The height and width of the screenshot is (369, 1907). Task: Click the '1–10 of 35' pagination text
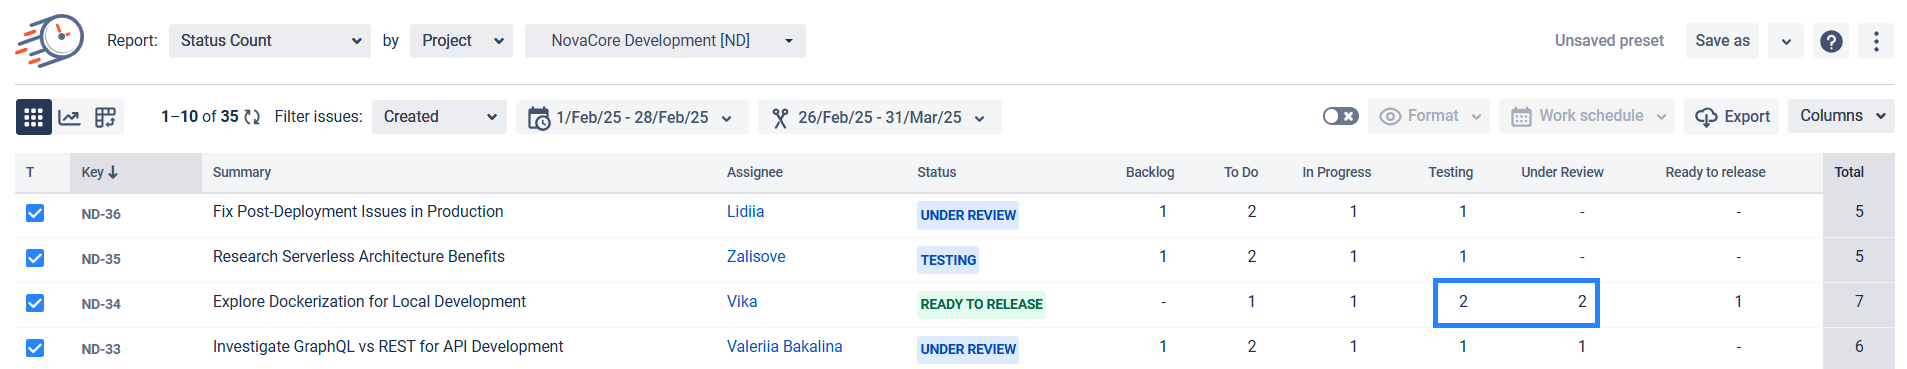coord(200,117)
